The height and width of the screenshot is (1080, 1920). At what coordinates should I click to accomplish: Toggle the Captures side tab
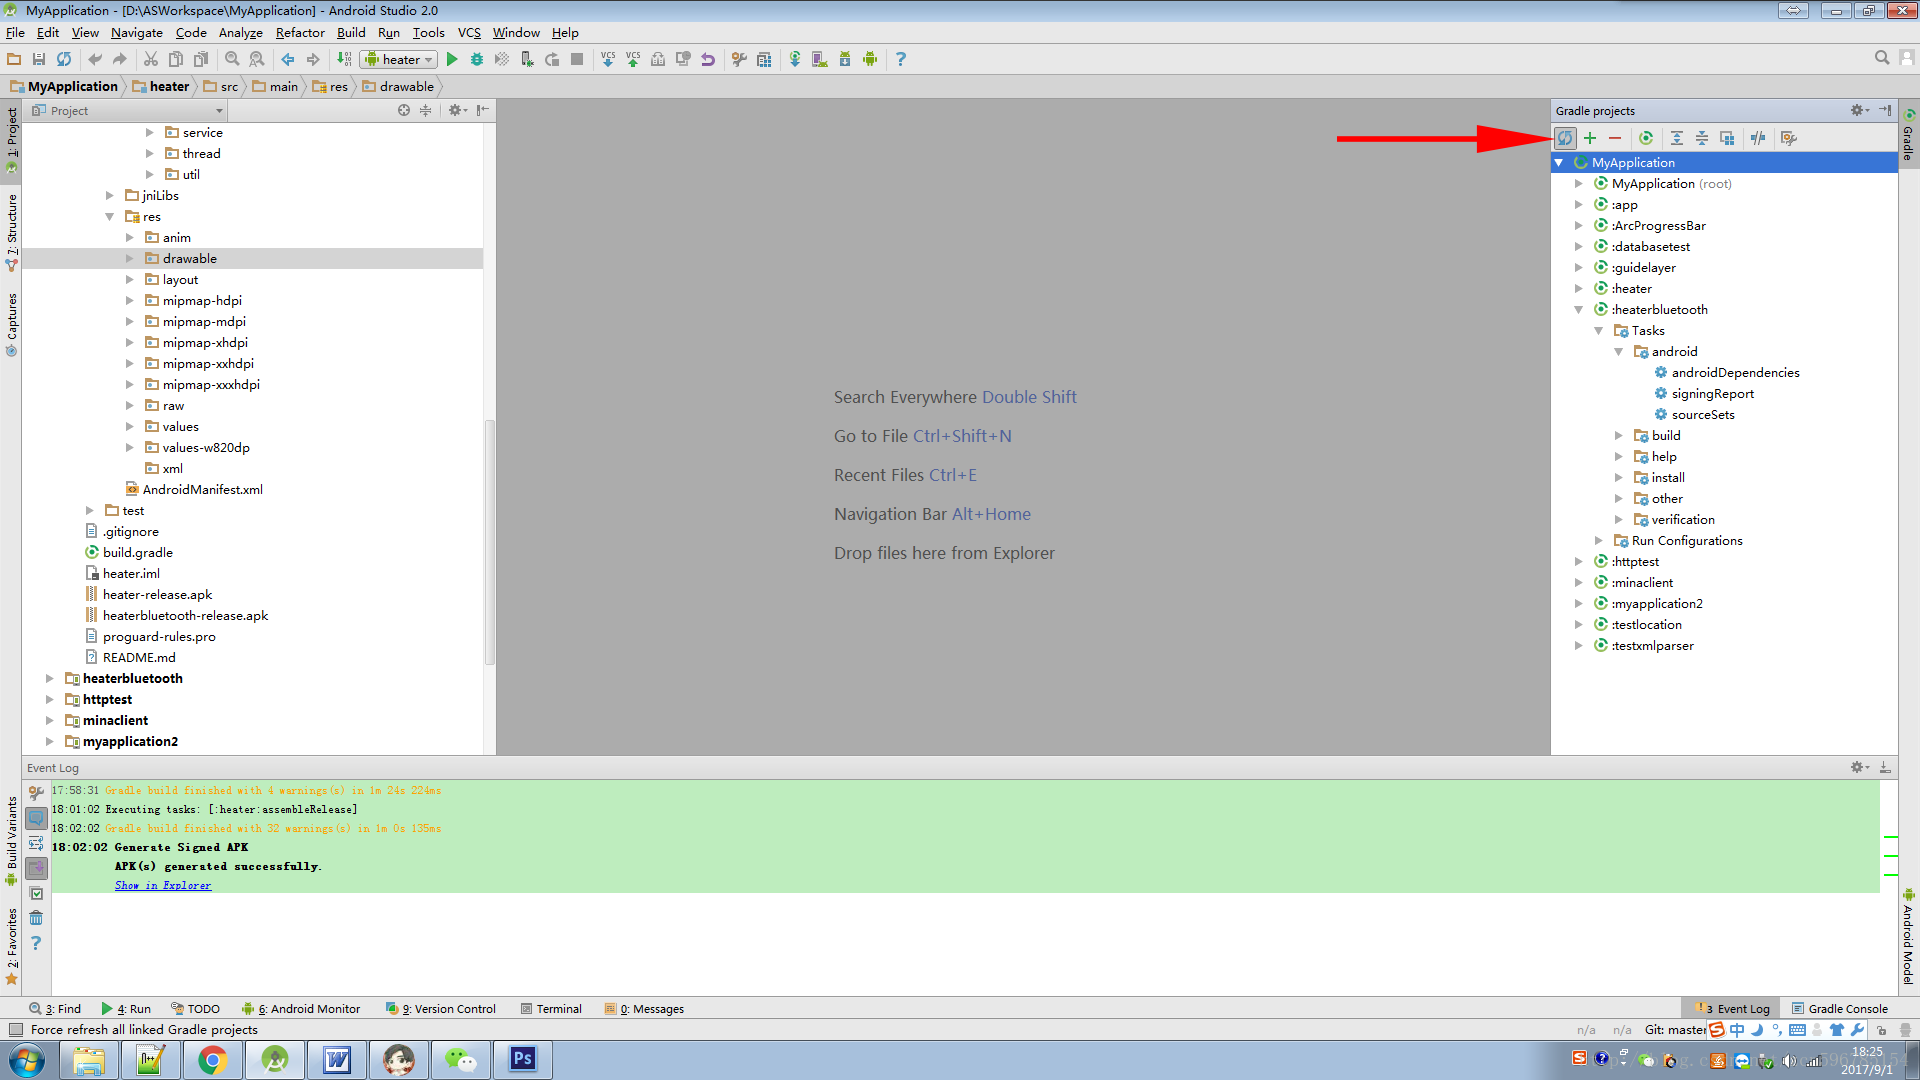pyautogui.click(x=11, y=325)
